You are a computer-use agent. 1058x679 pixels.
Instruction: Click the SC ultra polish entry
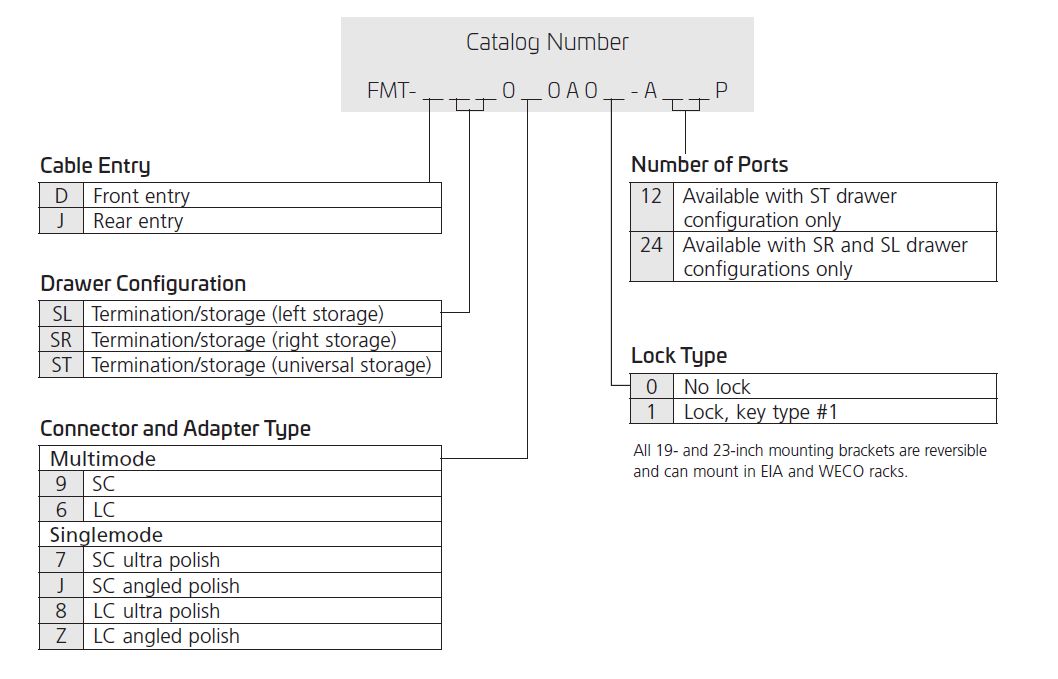240,560
